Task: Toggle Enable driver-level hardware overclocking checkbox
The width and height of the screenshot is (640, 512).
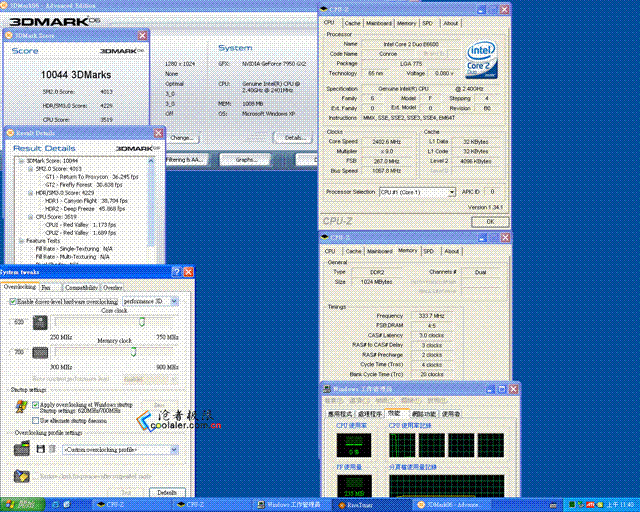Action: (x=13, y=301)
